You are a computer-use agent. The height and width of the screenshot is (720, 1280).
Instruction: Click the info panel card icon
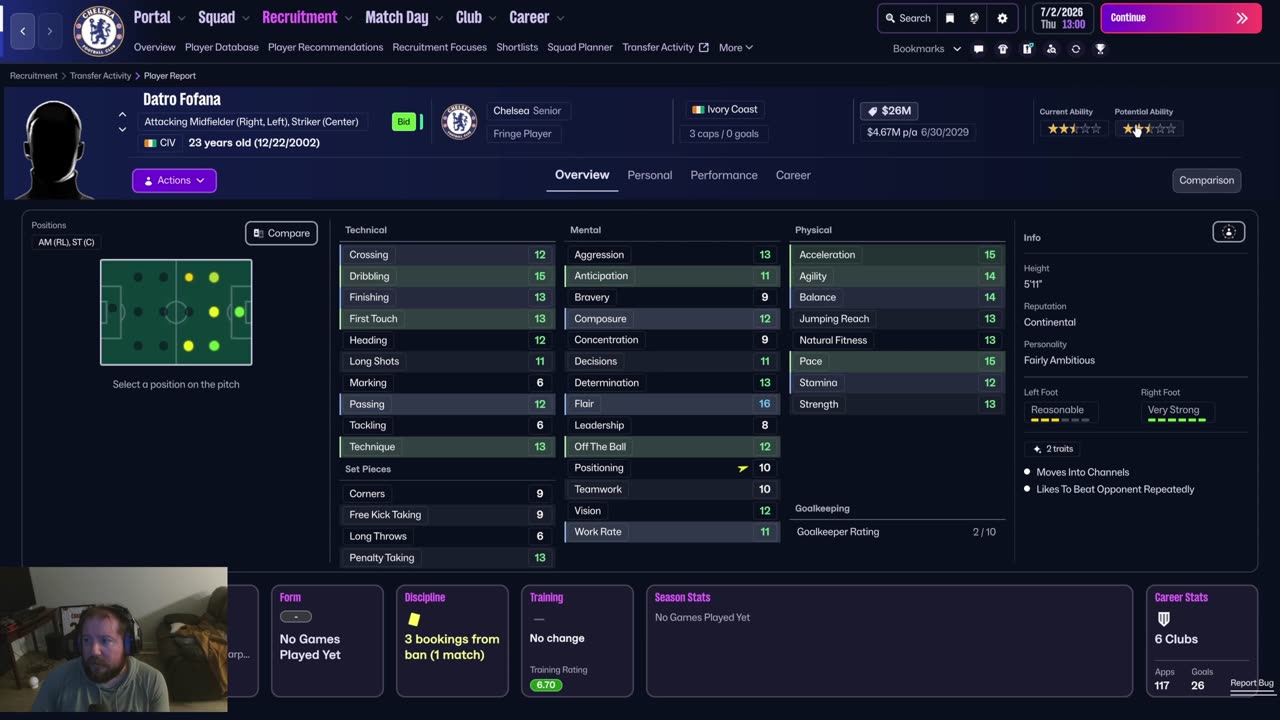pos(1229,232)
